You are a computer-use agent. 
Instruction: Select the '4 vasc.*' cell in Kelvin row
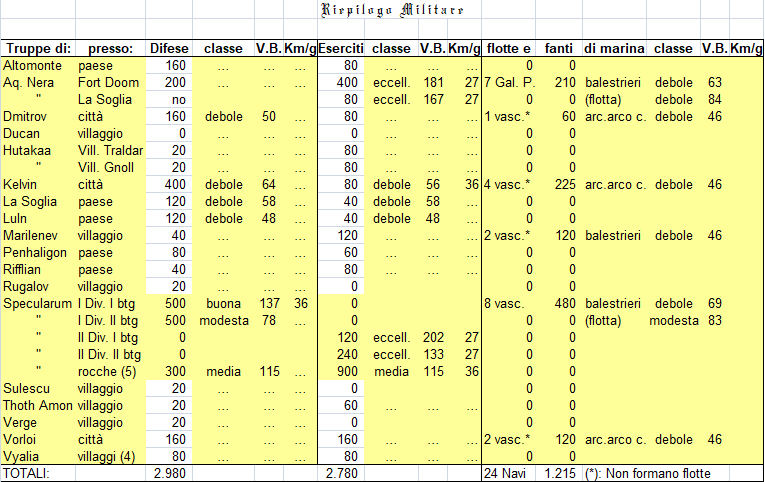[x=507, y=184]
